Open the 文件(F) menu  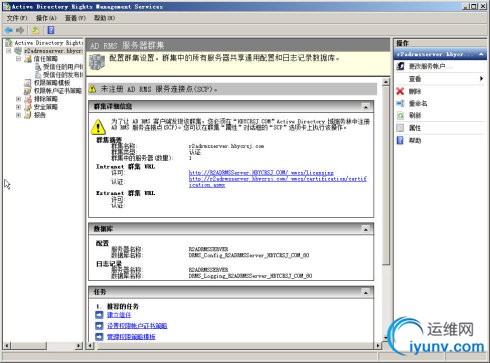point(17,18)
